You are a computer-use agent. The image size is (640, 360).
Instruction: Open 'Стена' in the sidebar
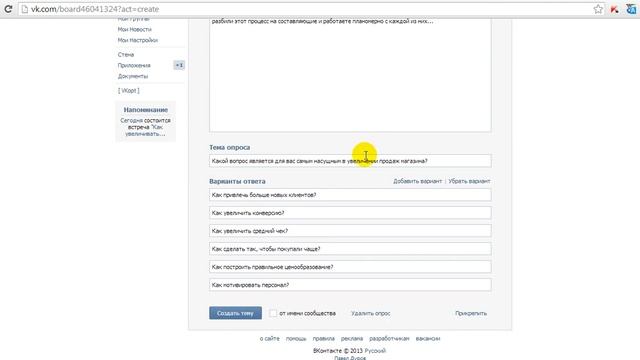pyautogui.click(x=126, y=54)
